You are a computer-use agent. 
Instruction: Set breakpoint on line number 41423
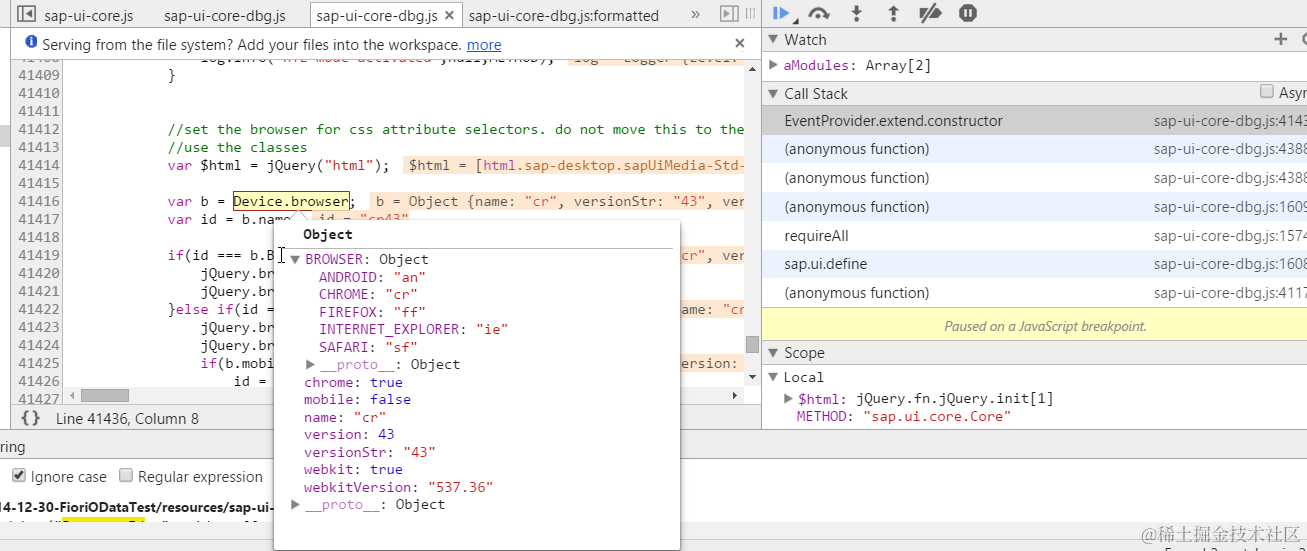tap(39, 327)
